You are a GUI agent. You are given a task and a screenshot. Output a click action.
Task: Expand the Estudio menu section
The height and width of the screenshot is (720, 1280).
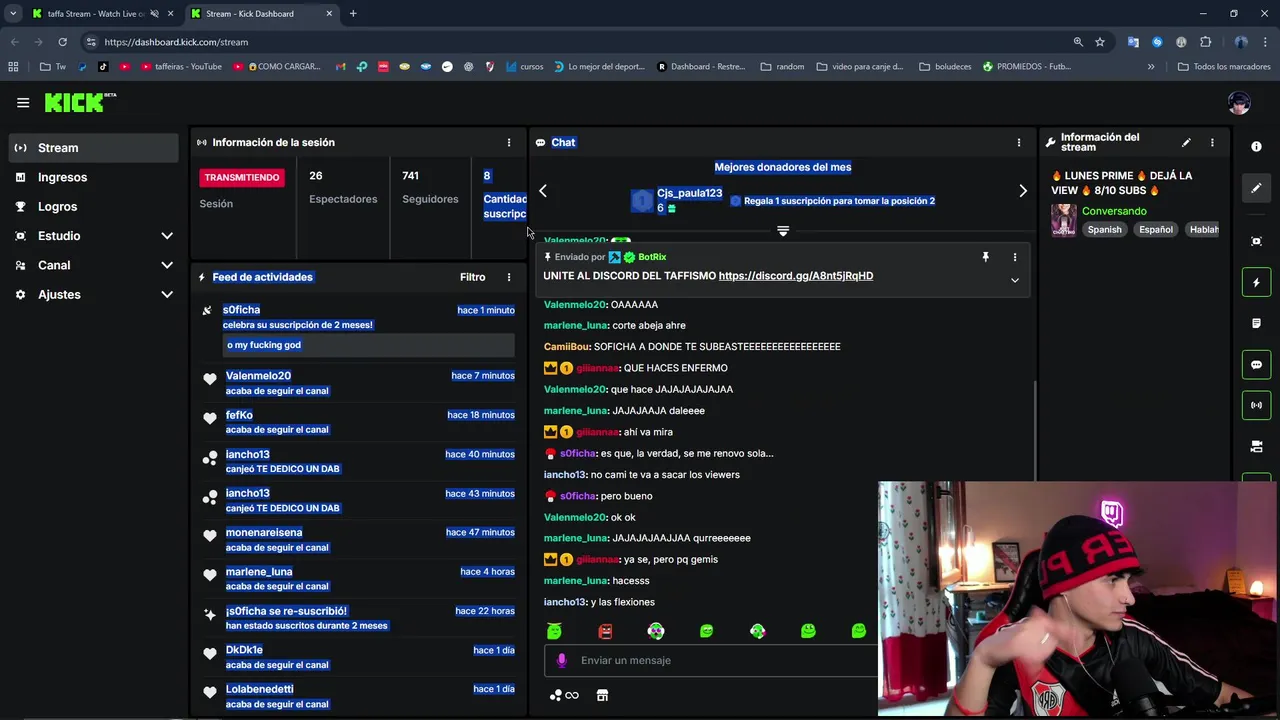coord(94,236)
